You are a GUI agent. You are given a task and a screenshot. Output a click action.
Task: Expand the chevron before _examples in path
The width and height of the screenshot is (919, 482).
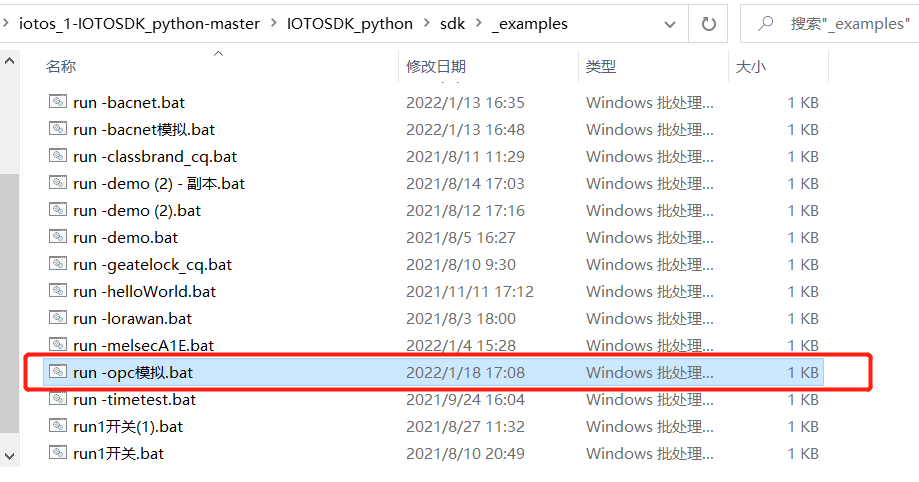475,23
